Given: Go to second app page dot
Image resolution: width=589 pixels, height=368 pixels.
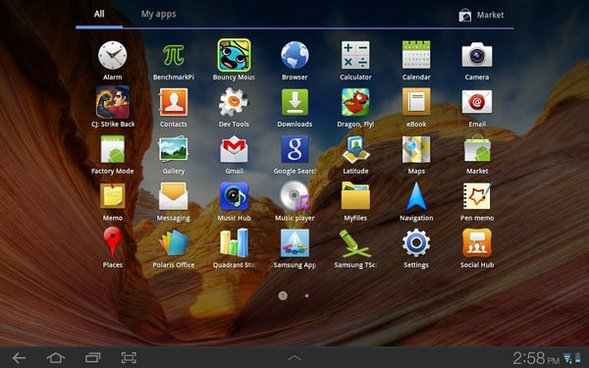Looking at the screenshot, I should [307, 296].
